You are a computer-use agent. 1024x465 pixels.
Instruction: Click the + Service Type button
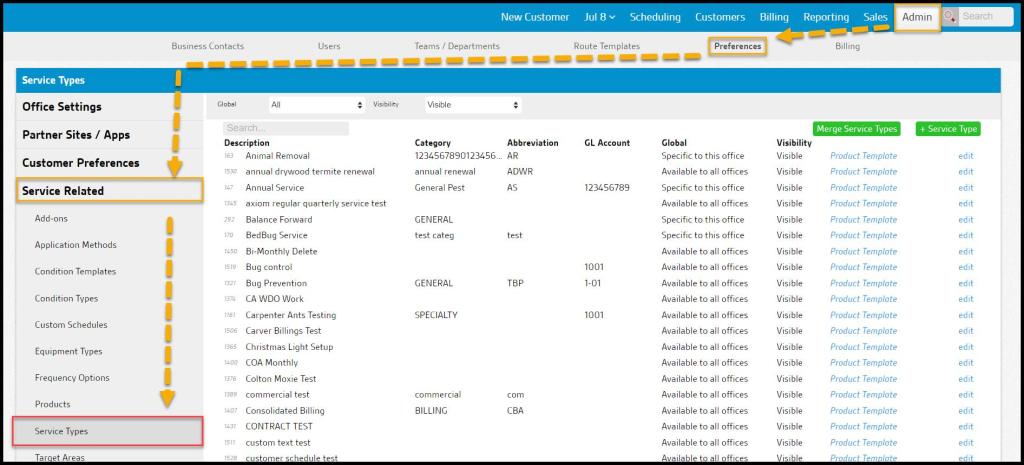point(949,129)
